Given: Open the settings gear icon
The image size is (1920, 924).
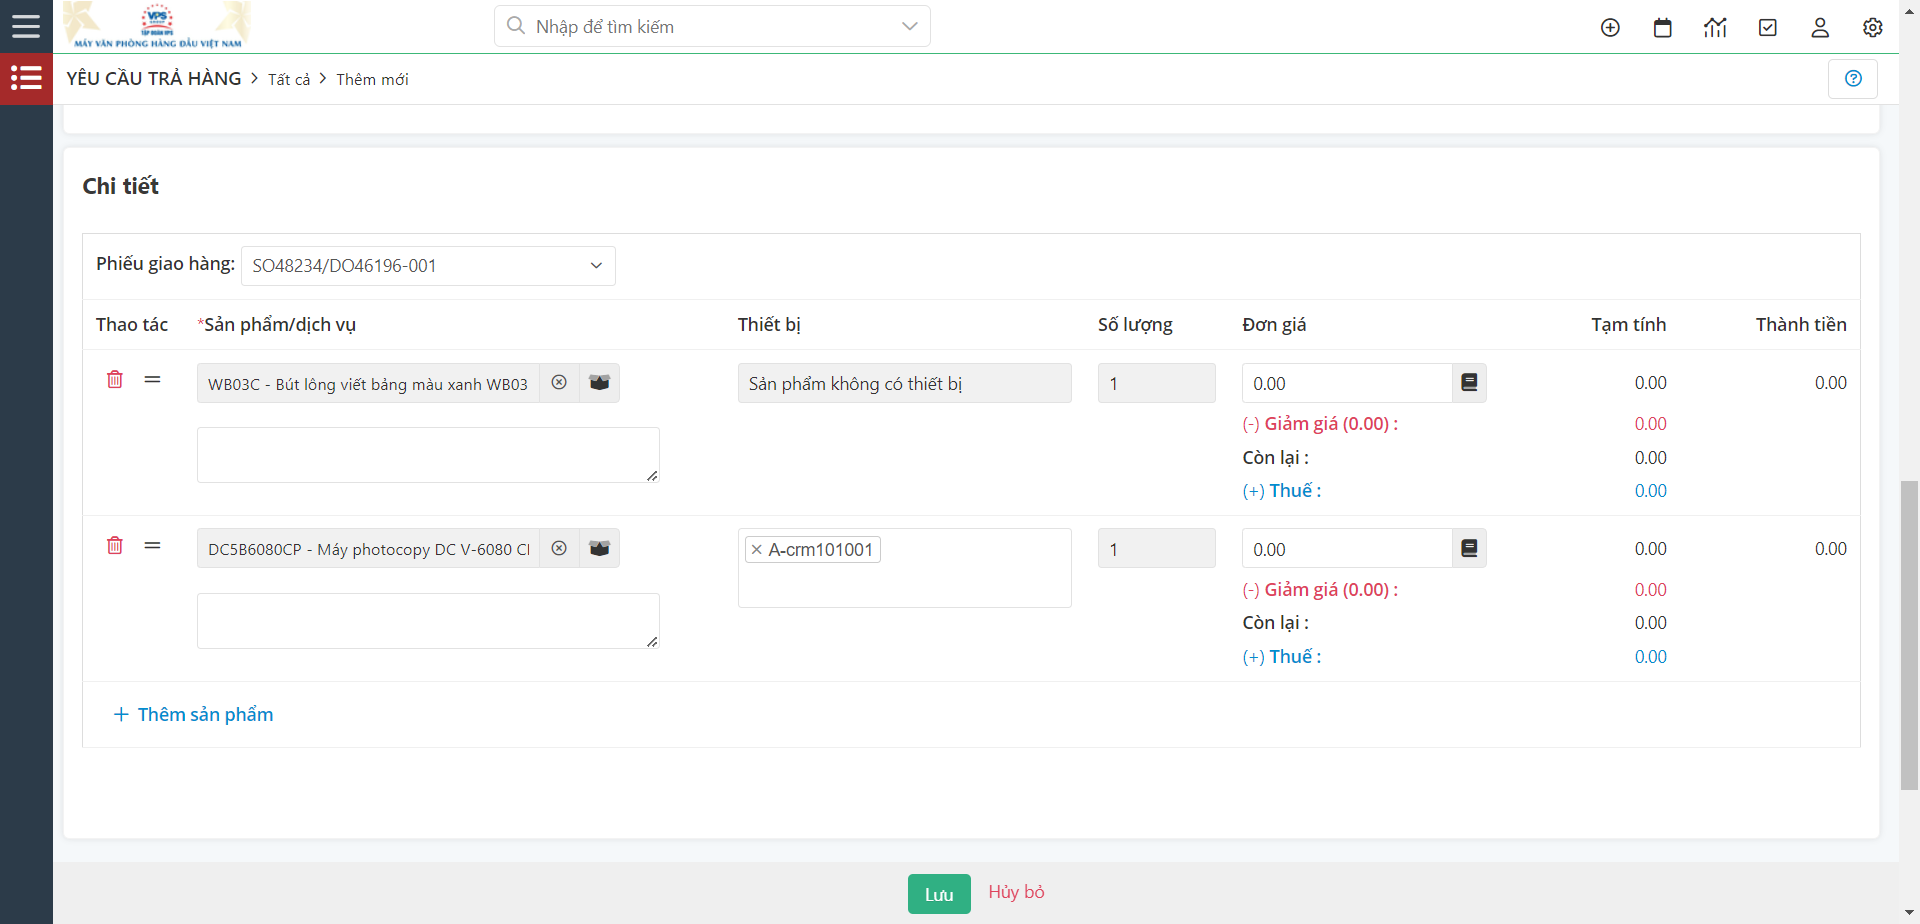Looking at the screenshot, I should 1873,28.
